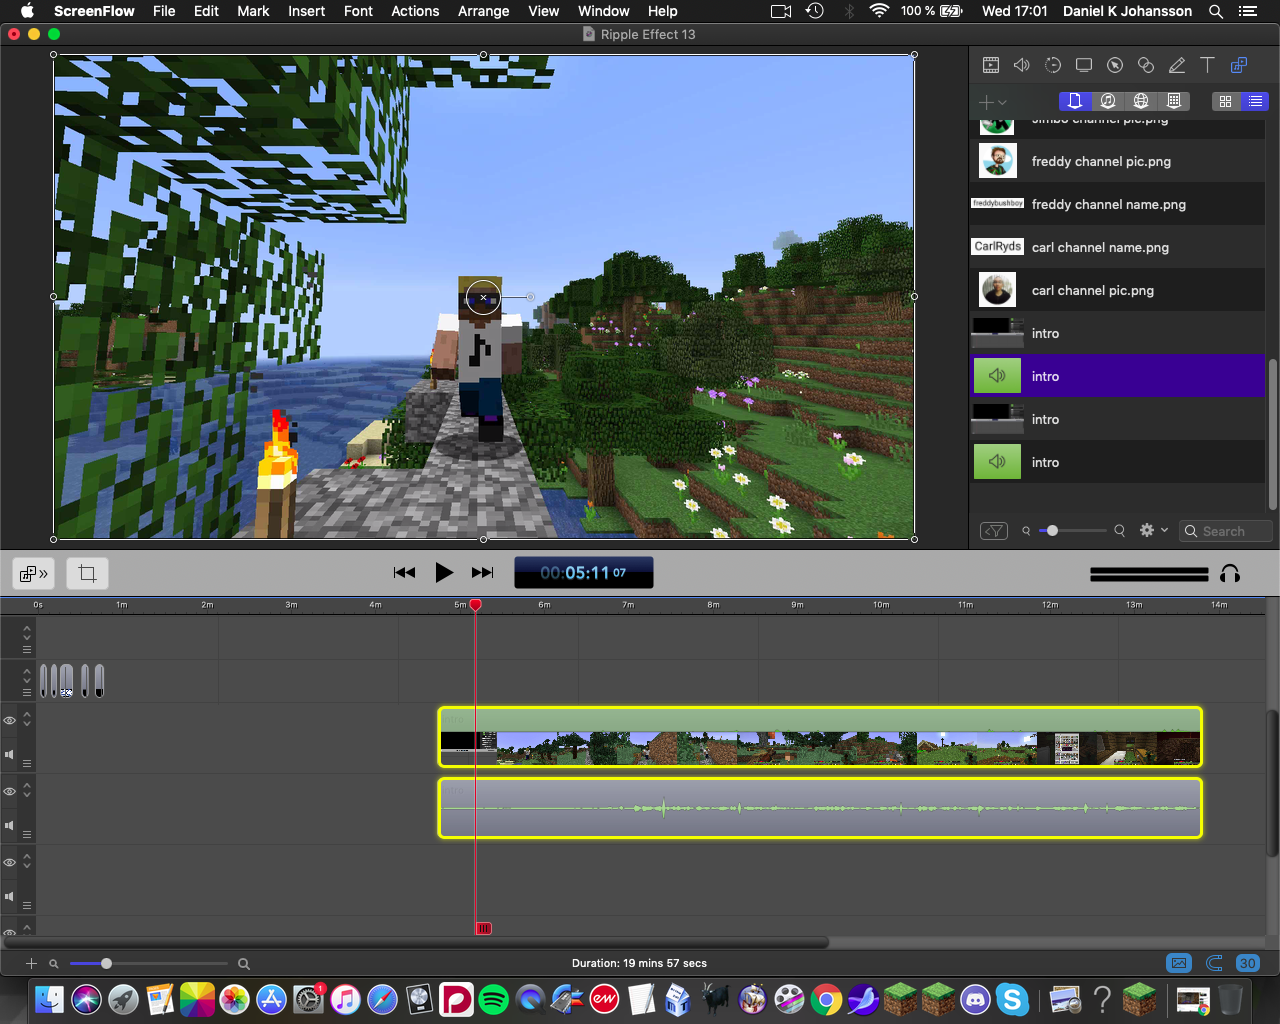Open the File menu

[164, 11]
